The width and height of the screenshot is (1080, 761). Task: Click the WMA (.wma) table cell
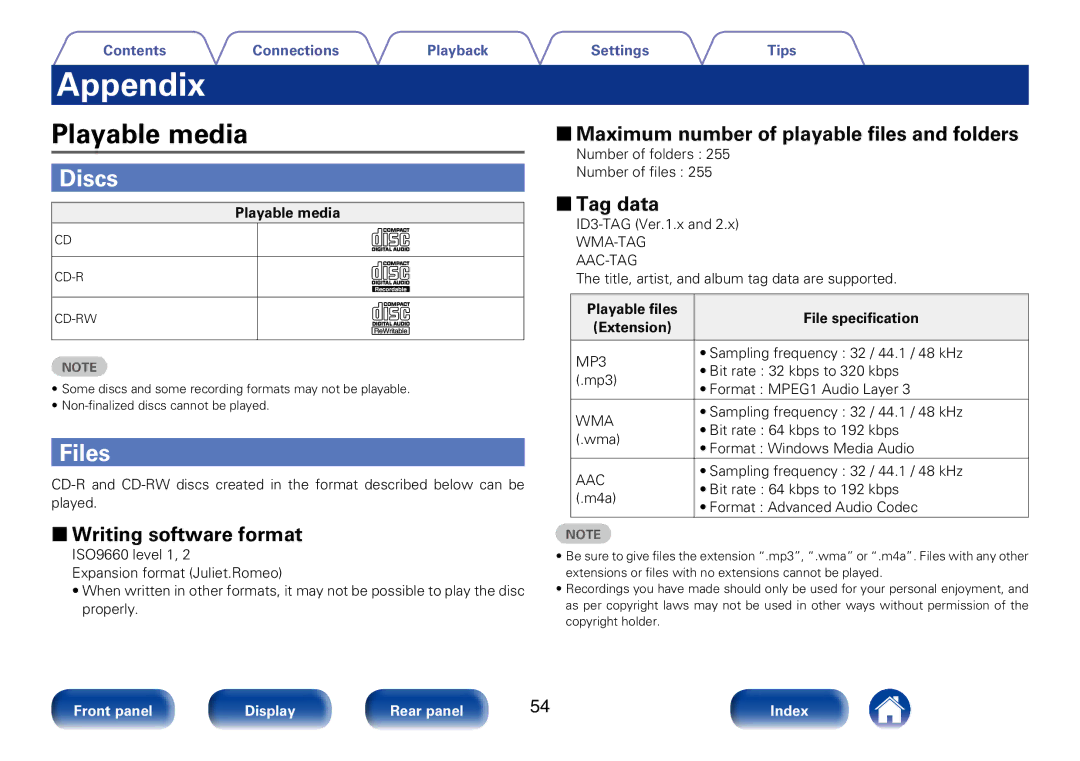pos(632,430)
